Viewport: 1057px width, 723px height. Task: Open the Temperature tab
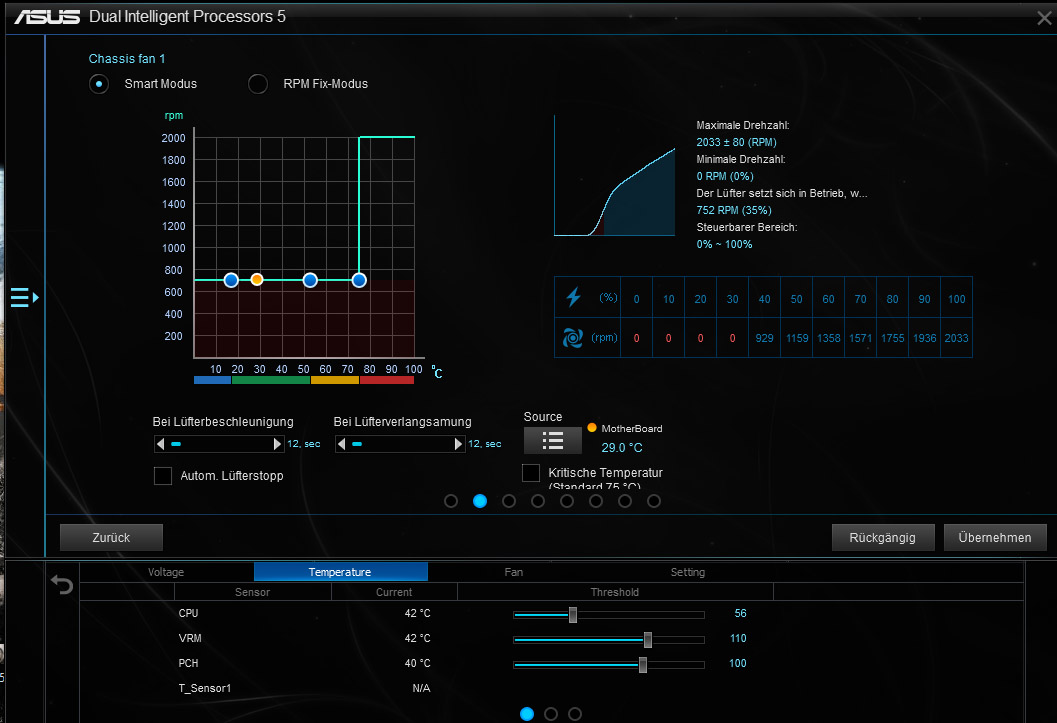pyautogui.click(x=340, y=572)
